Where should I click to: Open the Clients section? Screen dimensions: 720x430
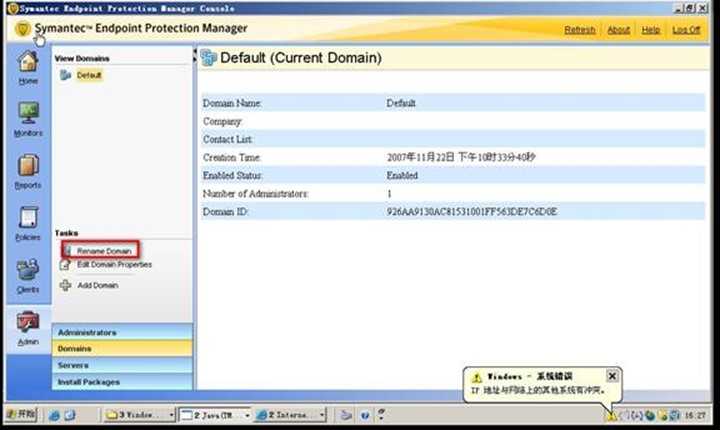tap(28, 276)
